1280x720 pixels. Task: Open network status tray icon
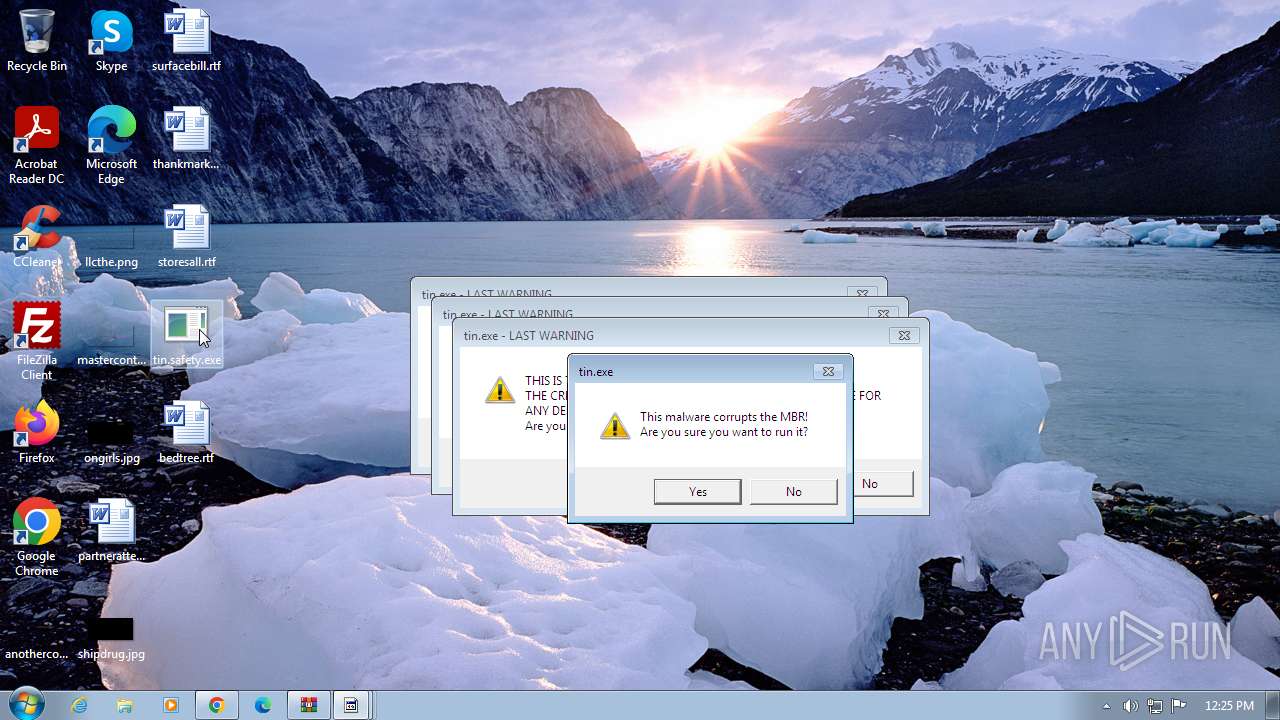coord(1155,706)
